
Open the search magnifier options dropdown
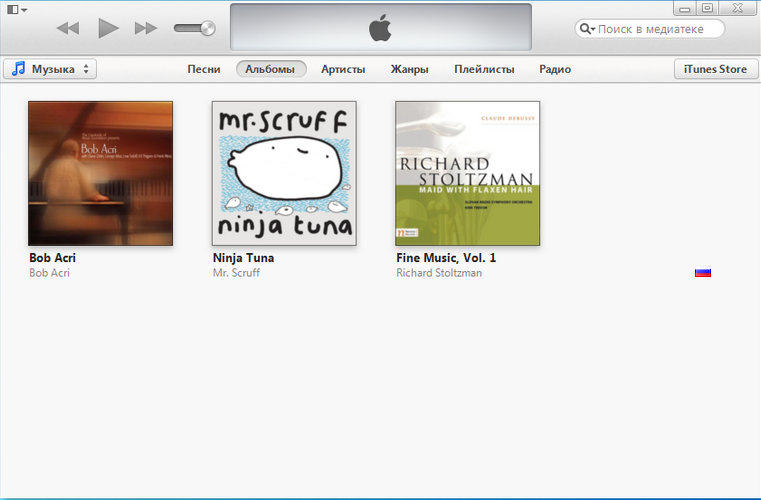point(587,29)
